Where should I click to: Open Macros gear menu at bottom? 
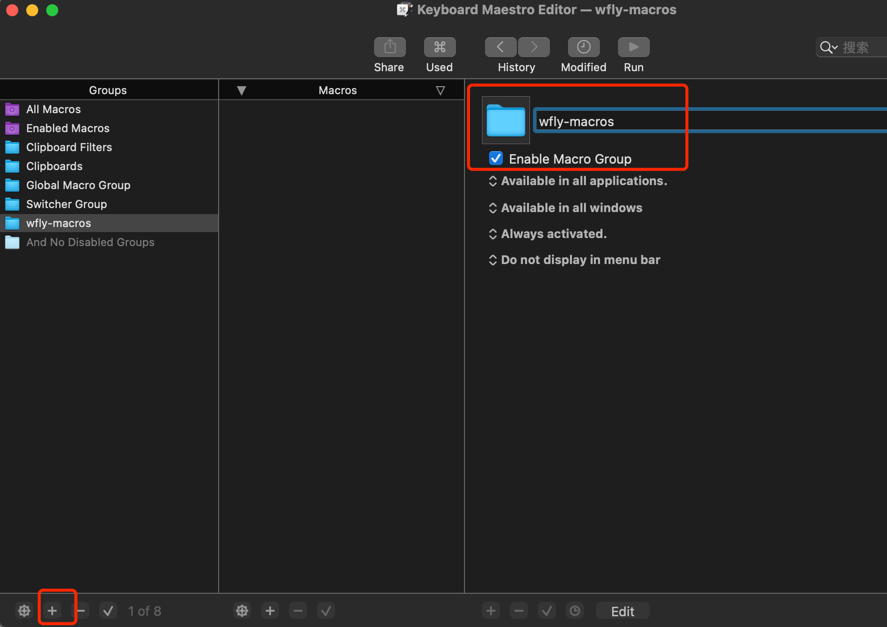click(x=242, y=611)
